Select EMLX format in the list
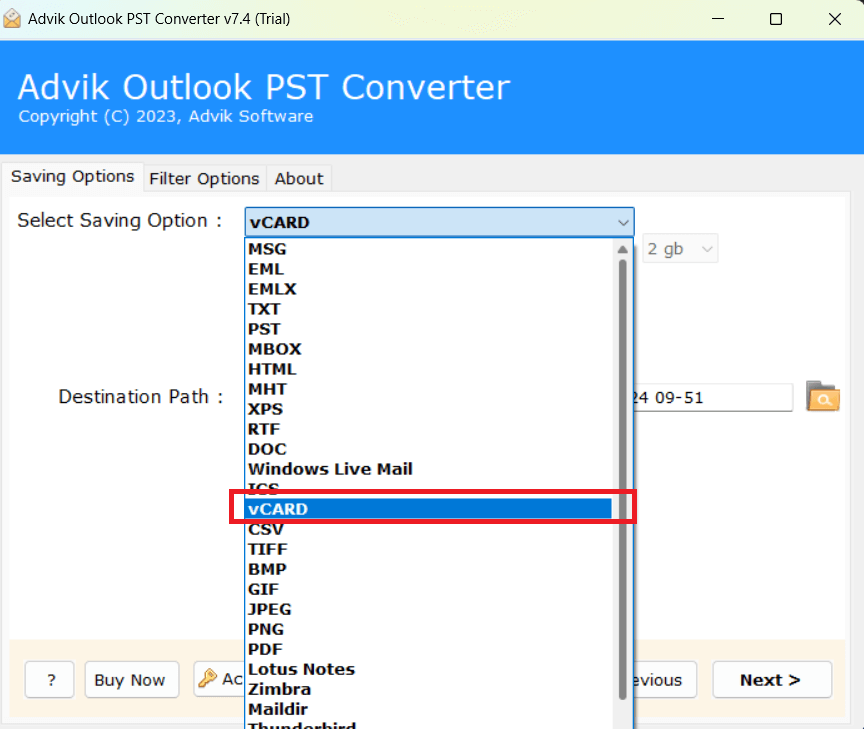Screen dimensions: 864x729 click(429, 289)
